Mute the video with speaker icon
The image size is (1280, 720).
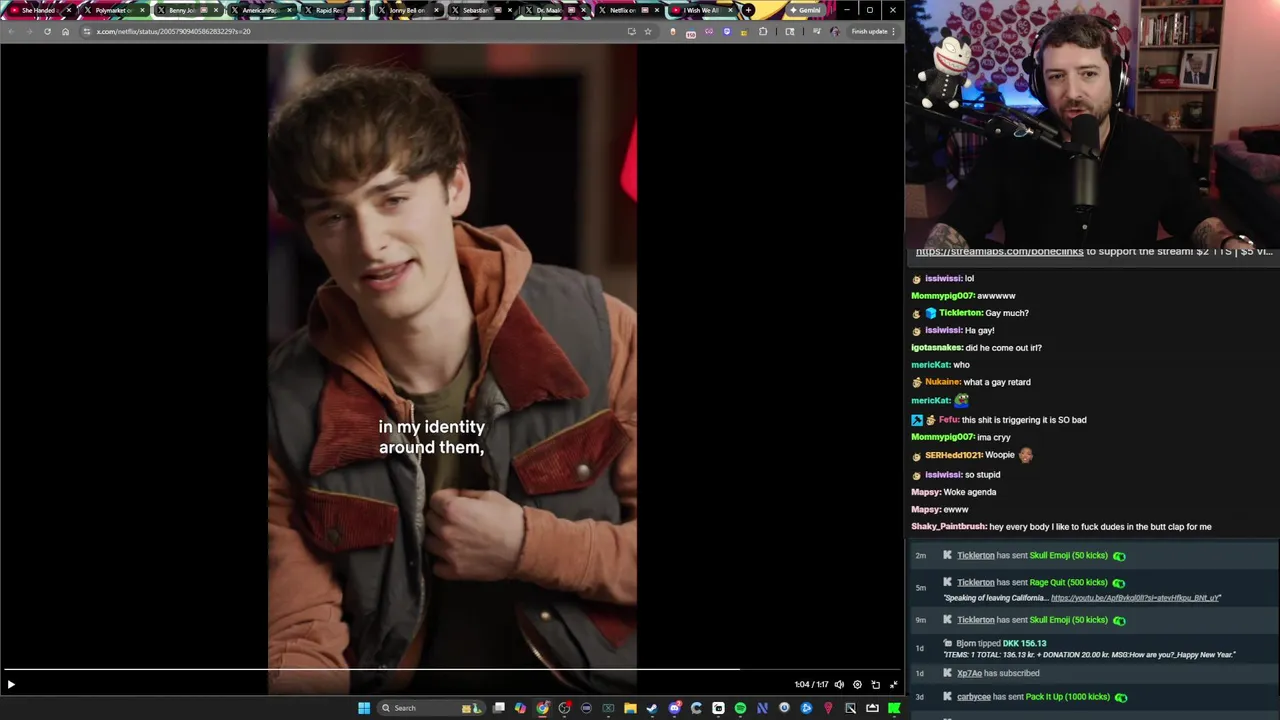click(x=839, y=685)
